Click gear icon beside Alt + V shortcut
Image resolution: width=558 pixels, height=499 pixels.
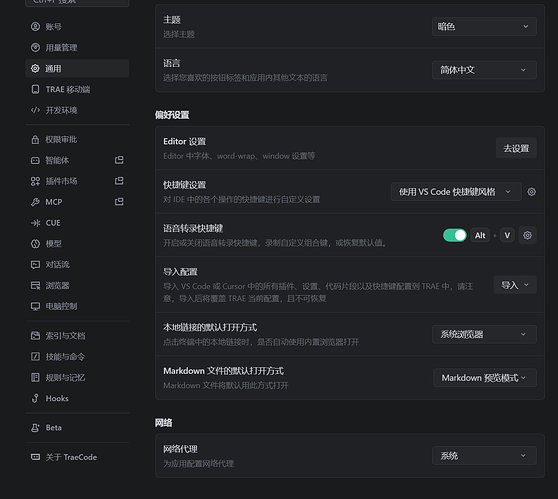tap(527, 235)
